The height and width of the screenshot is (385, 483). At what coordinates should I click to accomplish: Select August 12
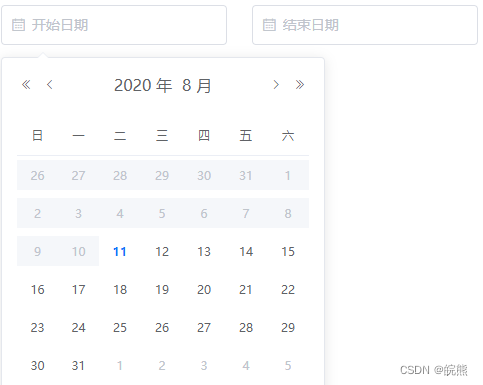click(162, 251)
